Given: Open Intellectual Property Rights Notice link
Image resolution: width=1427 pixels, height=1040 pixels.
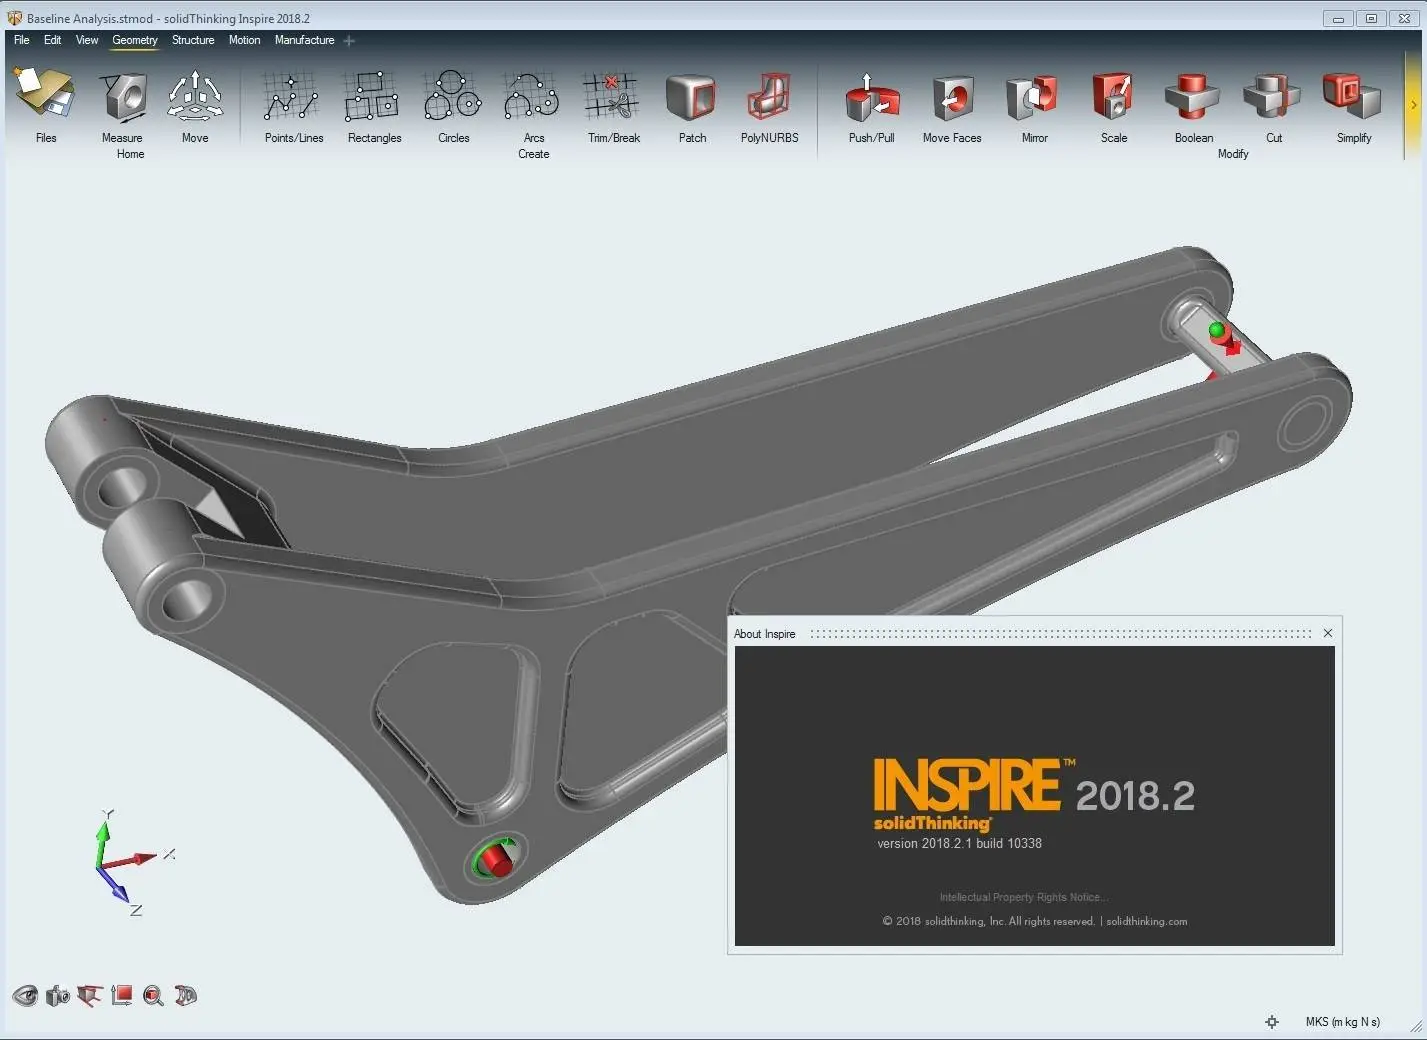Looking at the screenshot, I should click(x=1024, y=897).
